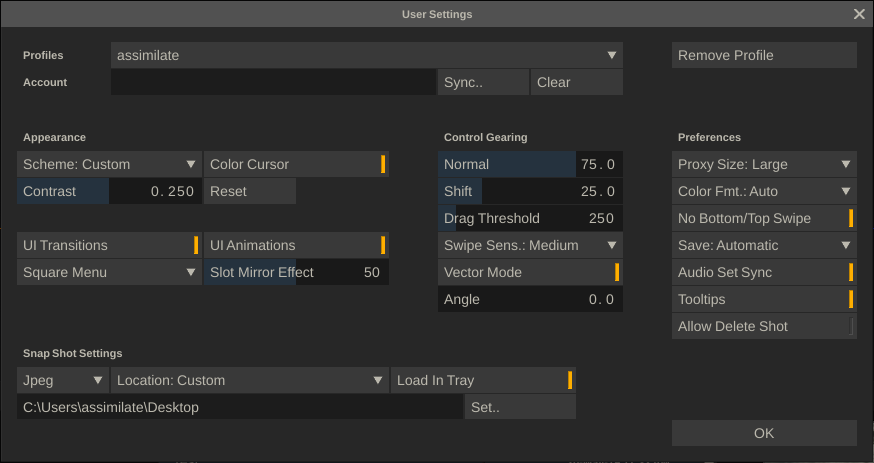
Task: Expand the Proxy Size: Large dropdown
Action: pyautogui.click(x=764, y=164)
